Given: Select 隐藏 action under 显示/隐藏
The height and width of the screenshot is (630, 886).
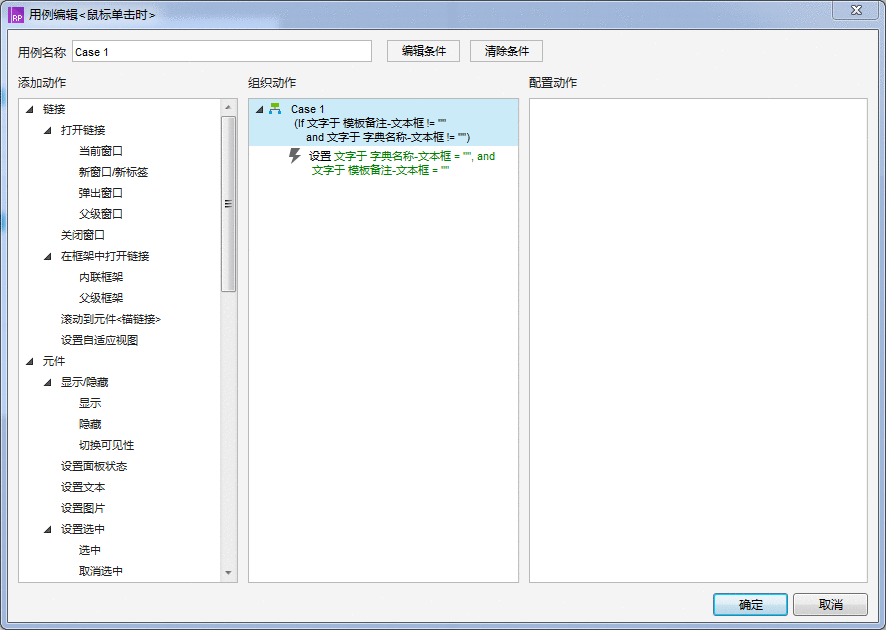Looking at the screenshot, I should pyautogui.click(x=90, y=424).
